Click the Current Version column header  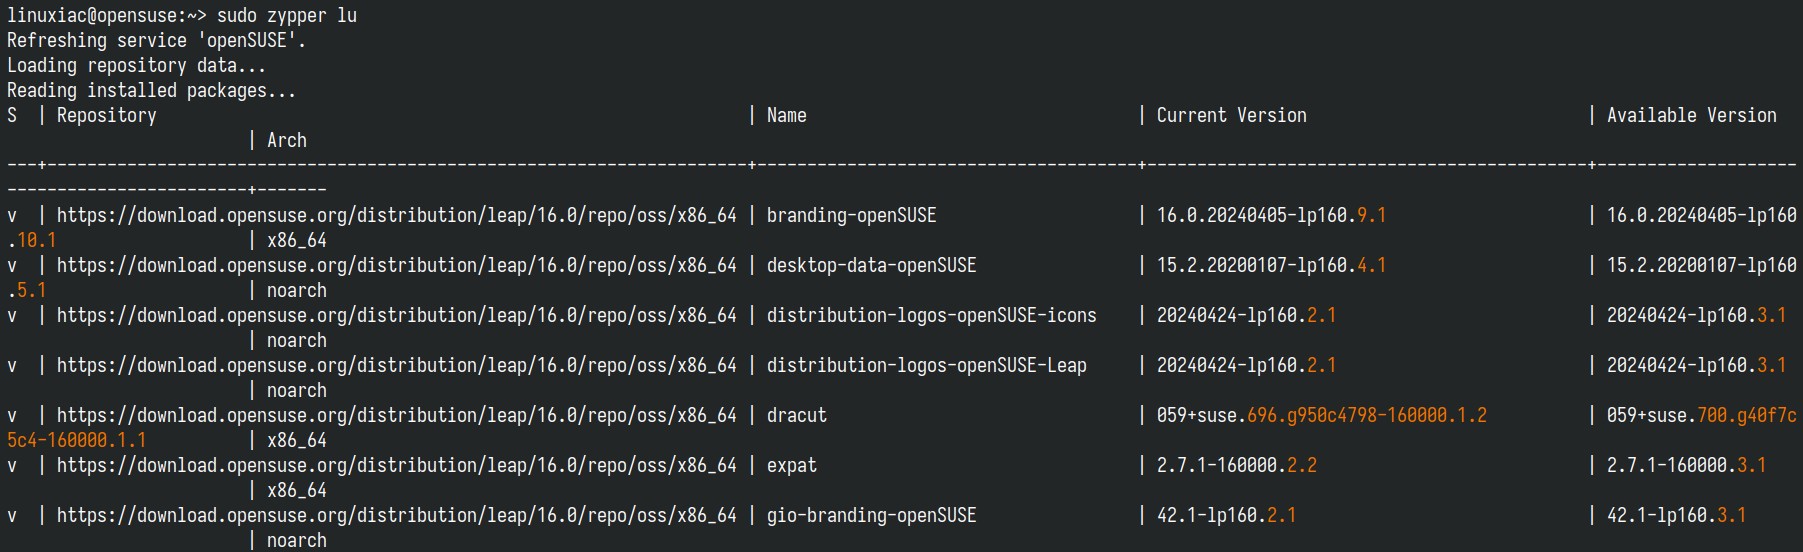(x=1231, y=115)
